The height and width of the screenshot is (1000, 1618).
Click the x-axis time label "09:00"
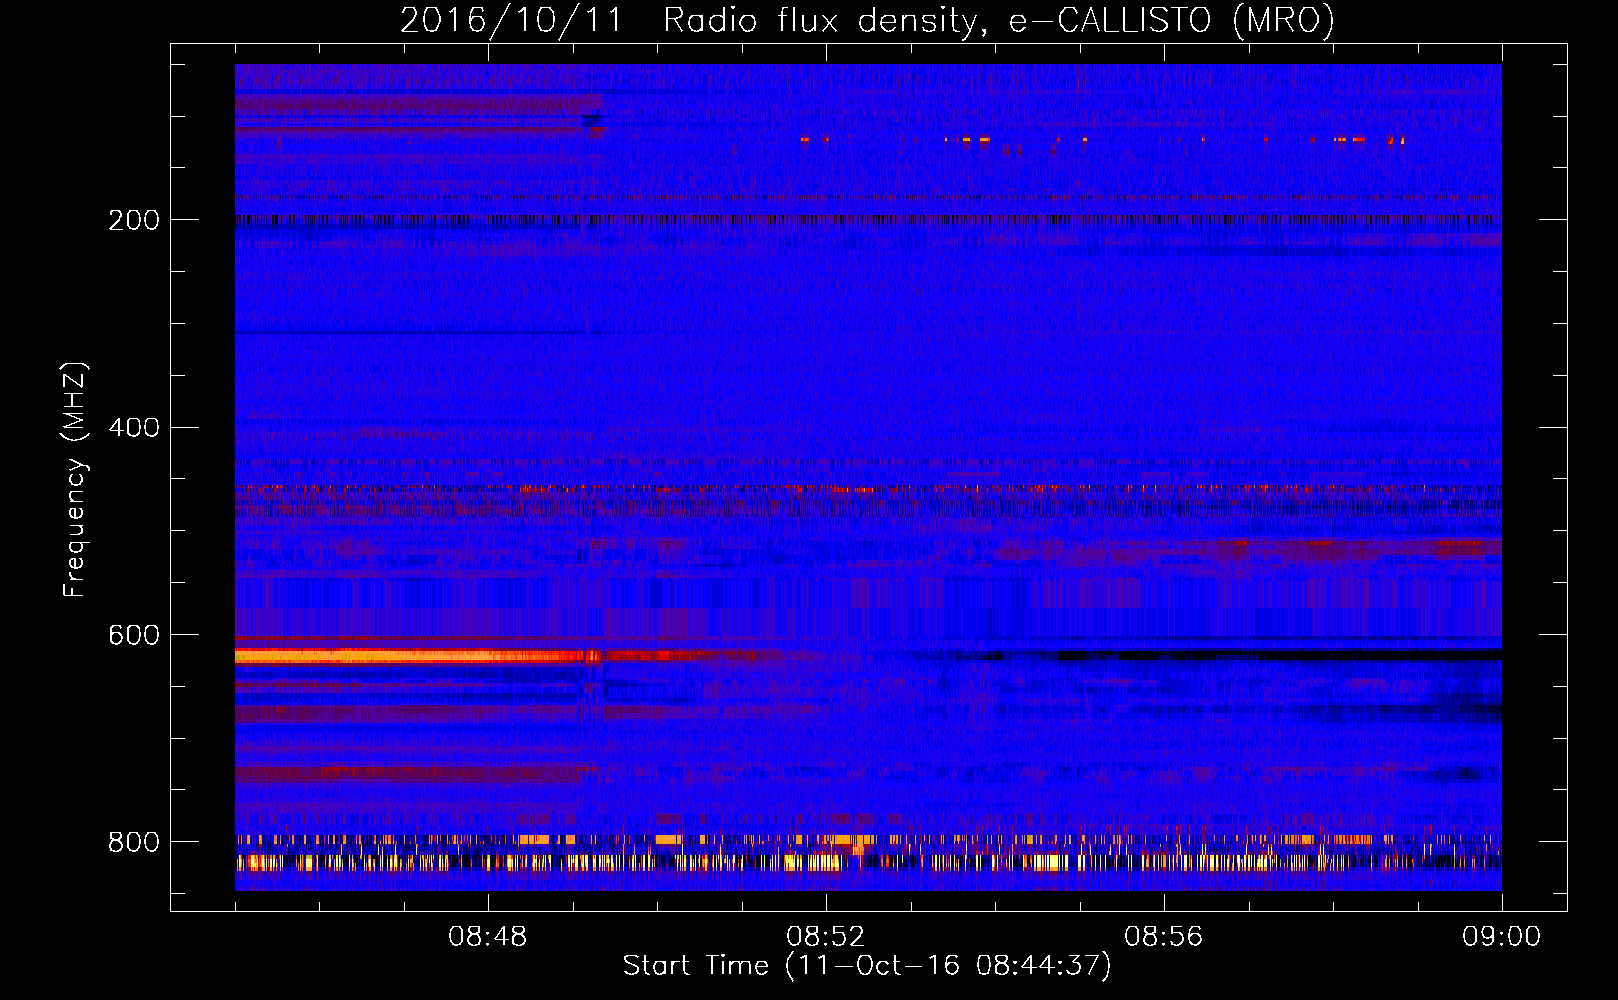pyautogui.click(x=1502, y=937)
